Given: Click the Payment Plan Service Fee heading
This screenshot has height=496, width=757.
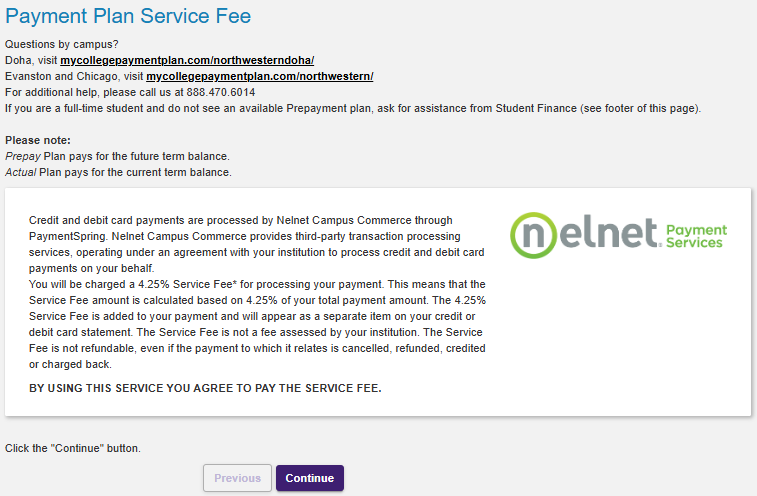Looking at the screenshot, I should pos(128,16).
